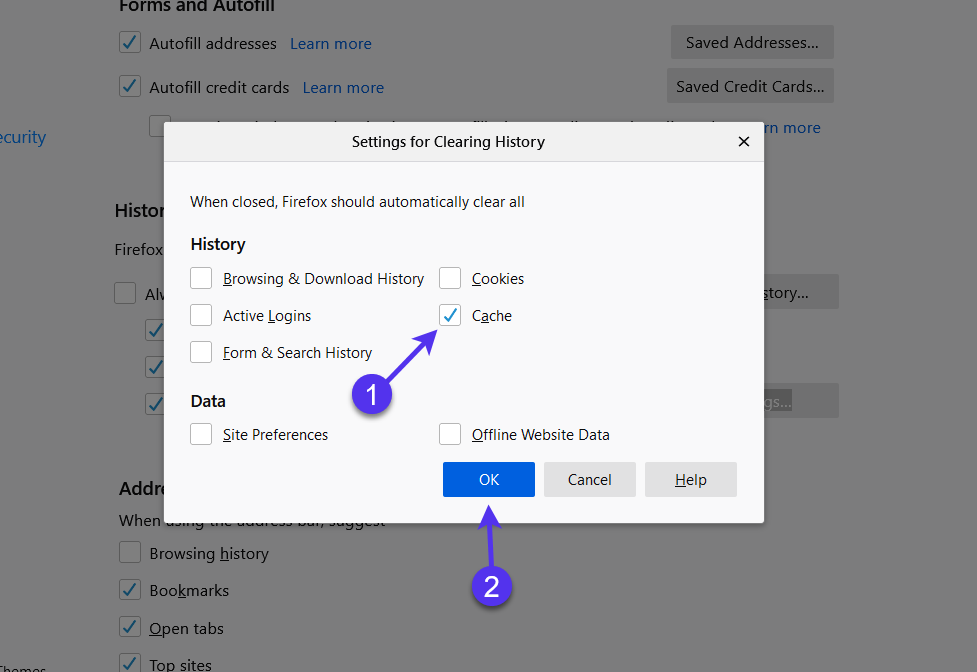Uncheck the Autofill addresses option

point(129,42)
